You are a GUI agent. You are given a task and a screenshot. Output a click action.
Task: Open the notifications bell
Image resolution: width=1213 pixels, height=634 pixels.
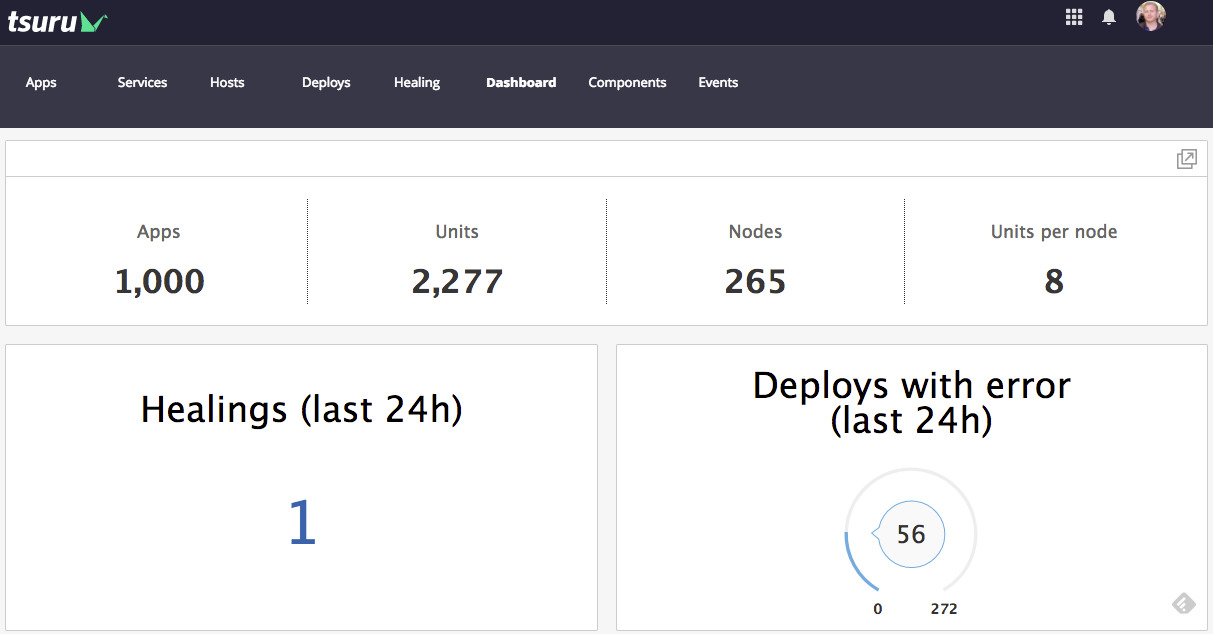(x=1109, y=17)
